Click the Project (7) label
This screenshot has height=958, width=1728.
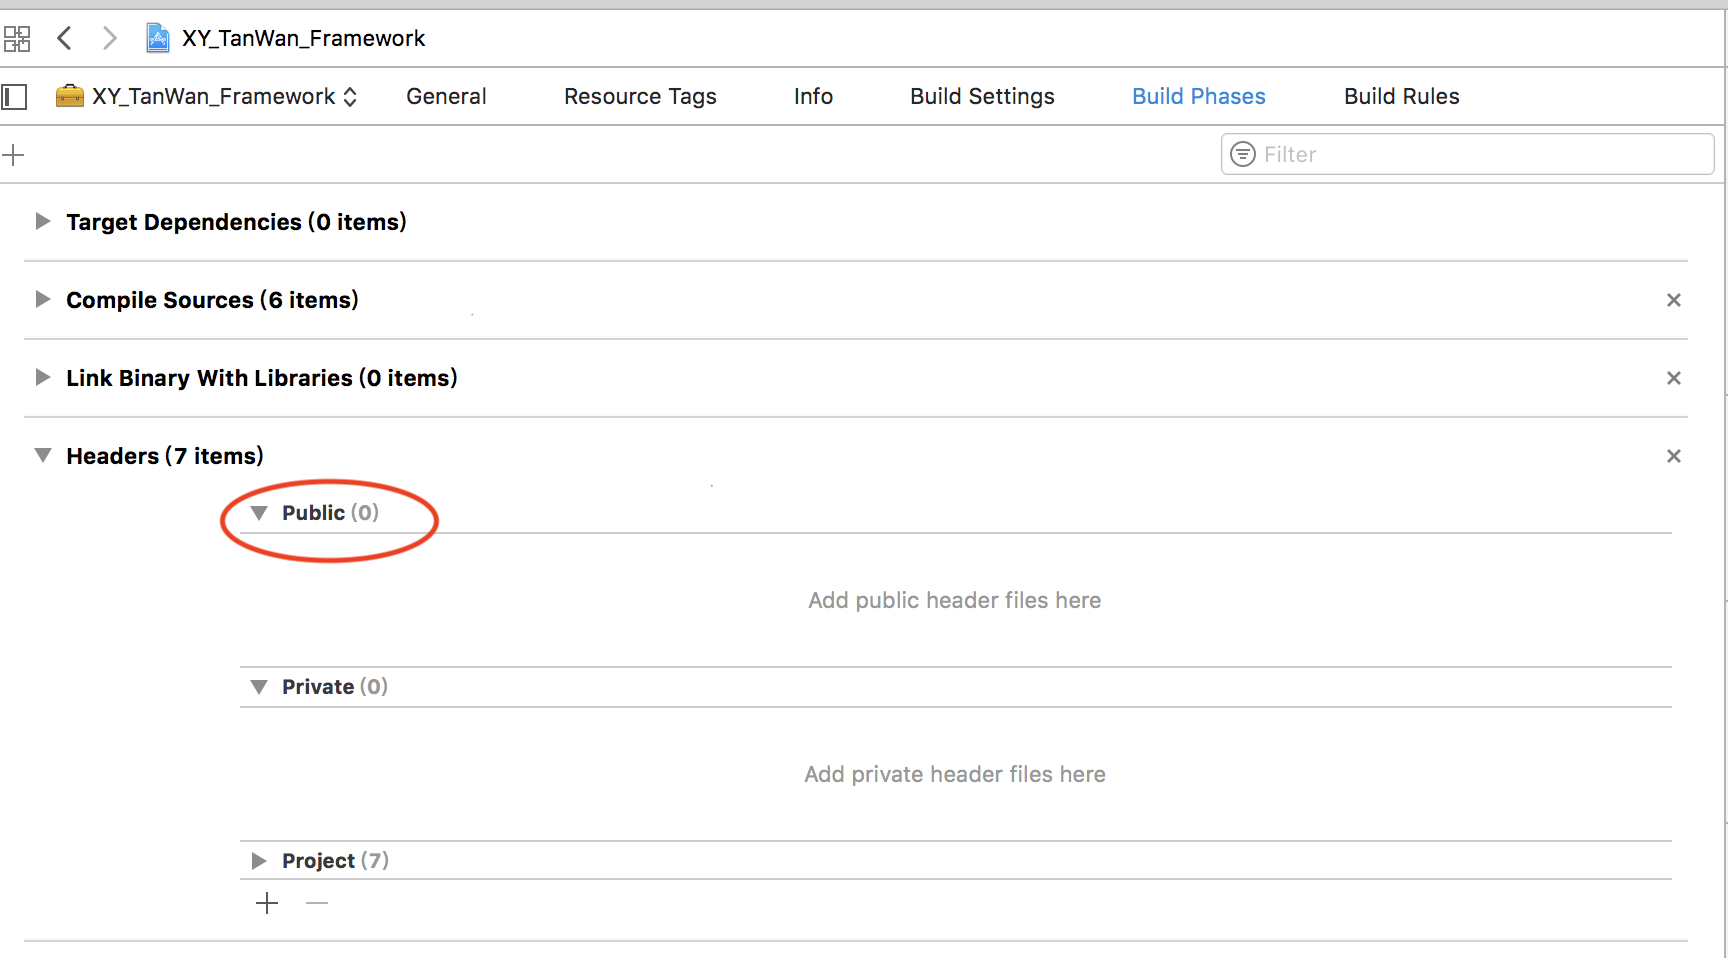point(335,861)
